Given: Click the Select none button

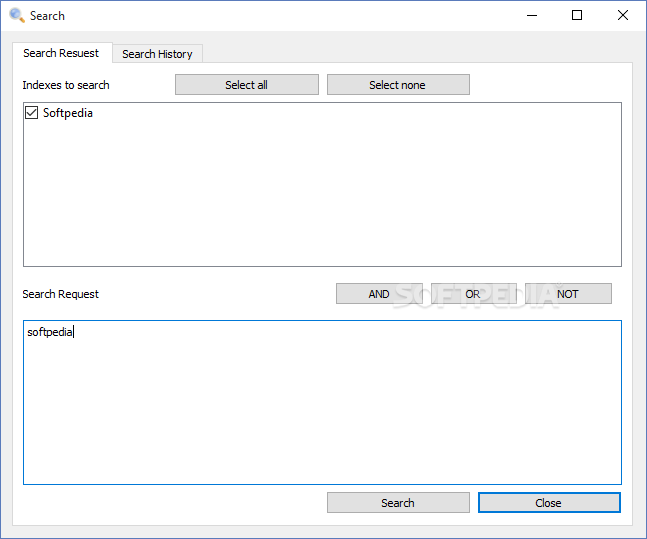Looking at the screenshot, I should [x=398, y=85].
